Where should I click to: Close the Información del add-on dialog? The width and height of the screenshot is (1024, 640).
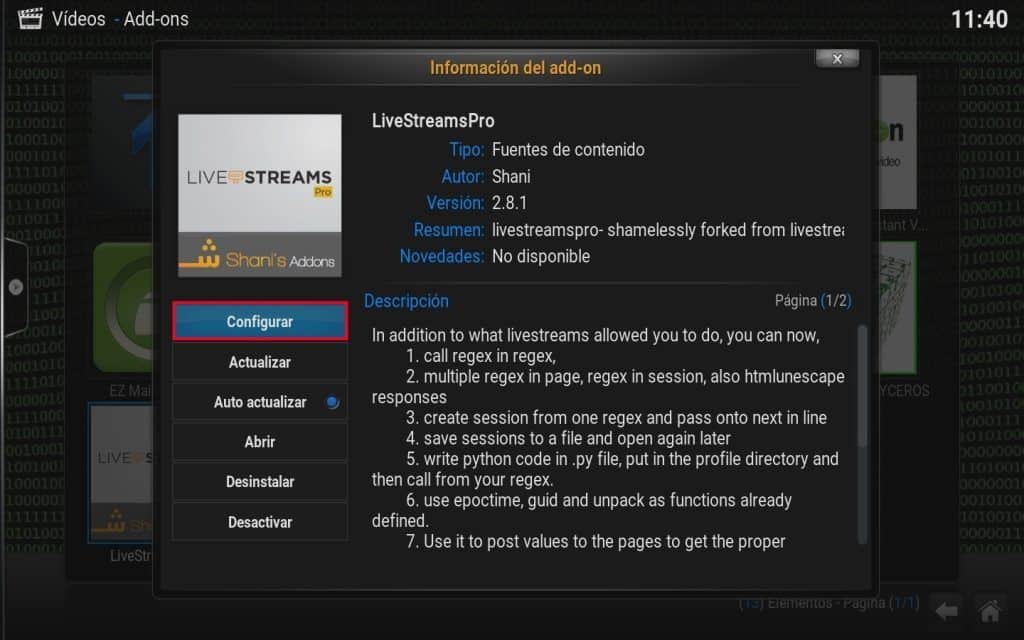click(837, 58)
